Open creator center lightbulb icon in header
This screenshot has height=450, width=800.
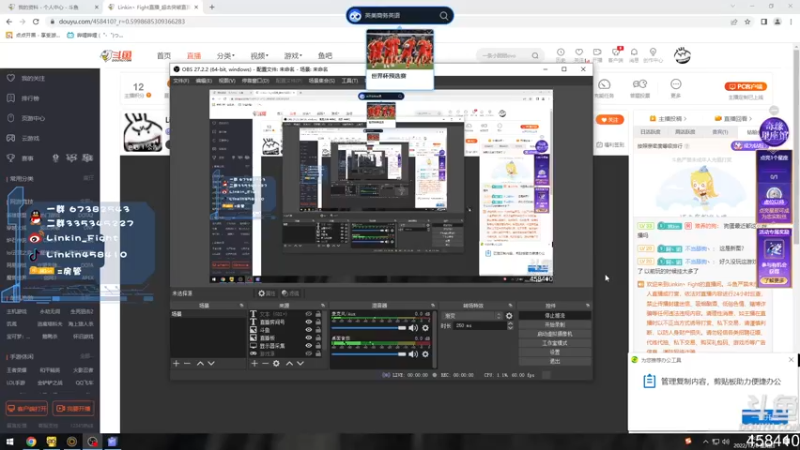[x=653, y=53]
